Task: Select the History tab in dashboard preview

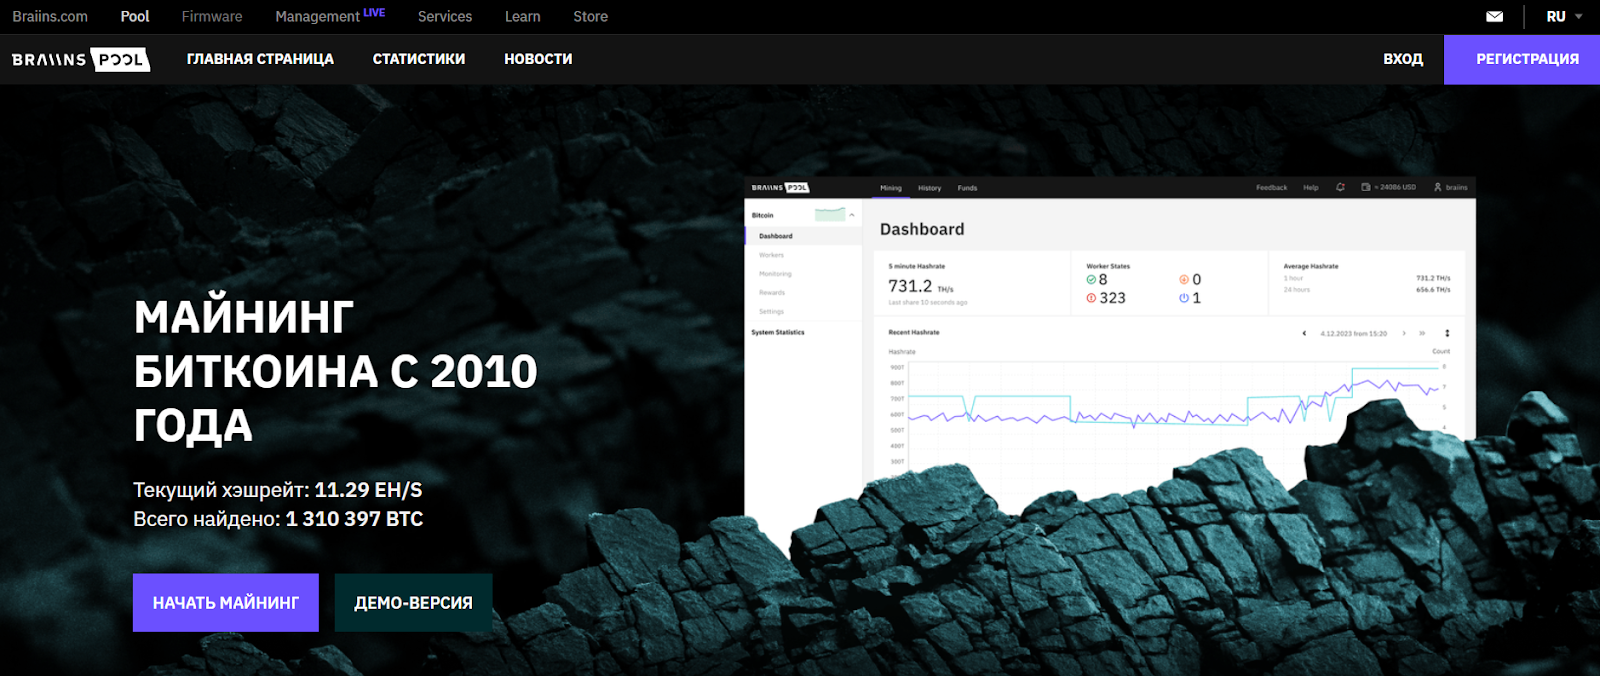Action: click(x=930, y=188)
